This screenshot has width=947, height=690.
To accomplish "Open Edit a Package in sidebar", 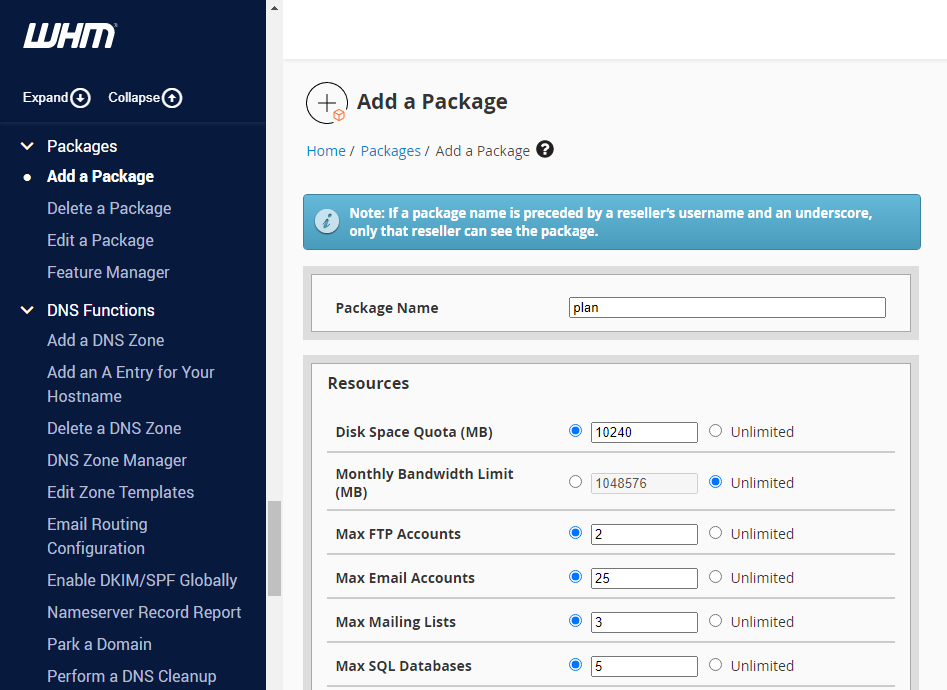I will coord(100,240).
